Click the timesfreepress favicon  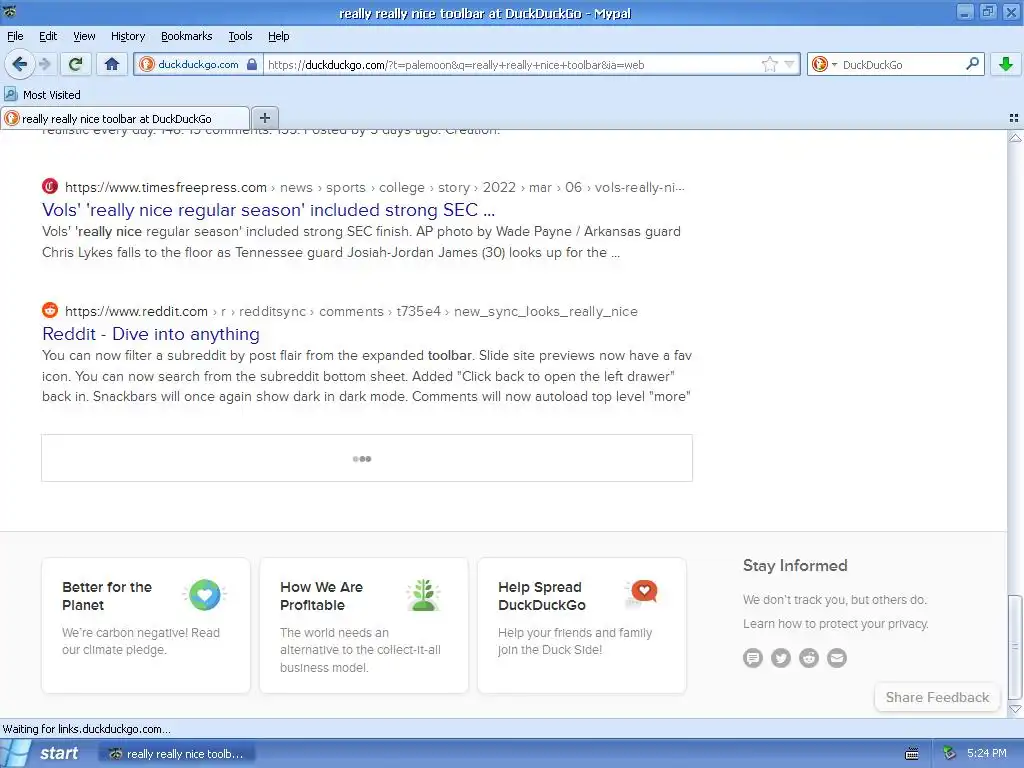(50, 186)
